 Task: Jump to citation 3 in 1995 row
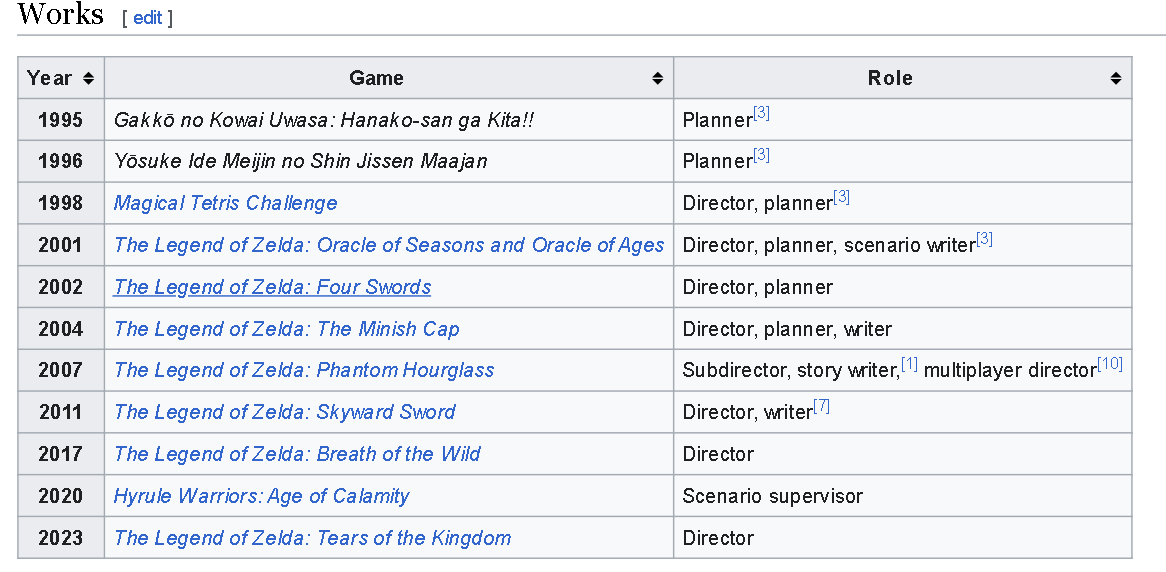point(761,113)
